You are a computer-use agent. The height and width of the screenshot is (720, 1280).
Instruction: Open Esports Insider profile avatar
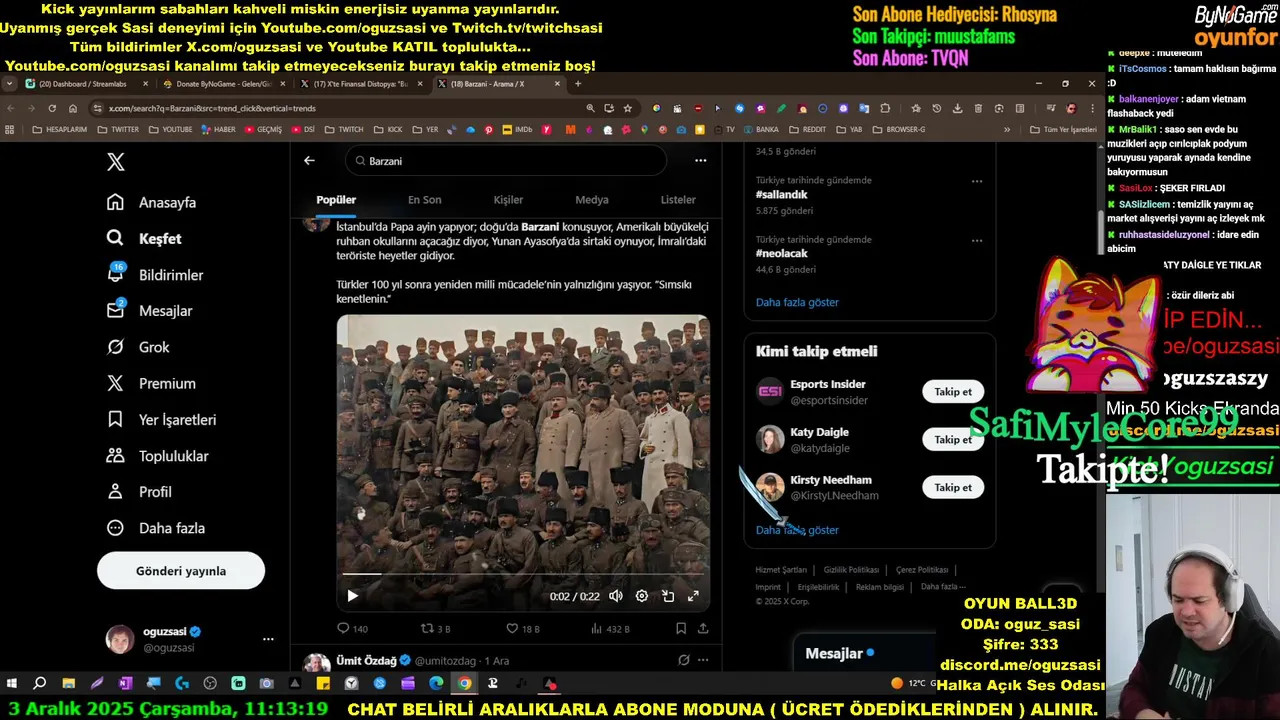(x=770, y=392)
